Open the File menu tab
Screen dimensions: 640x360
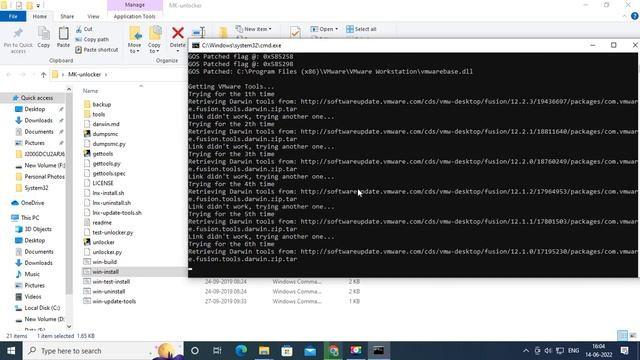pyautogui.click(x=13, y=16)
